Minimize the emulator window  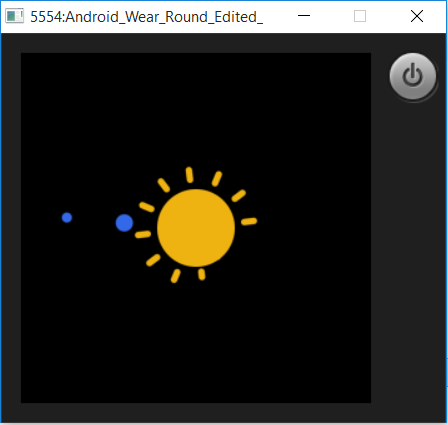[x=304, y=16]
